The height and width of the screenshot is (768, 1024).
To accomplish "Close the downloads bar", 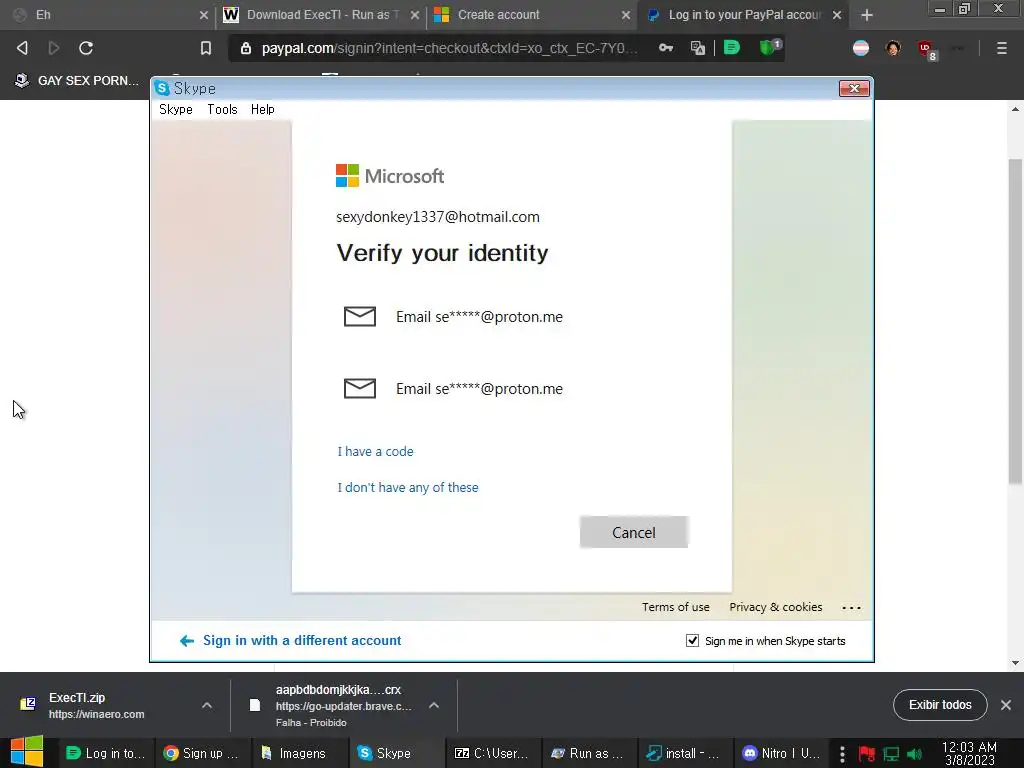I will coord(1006,705).
